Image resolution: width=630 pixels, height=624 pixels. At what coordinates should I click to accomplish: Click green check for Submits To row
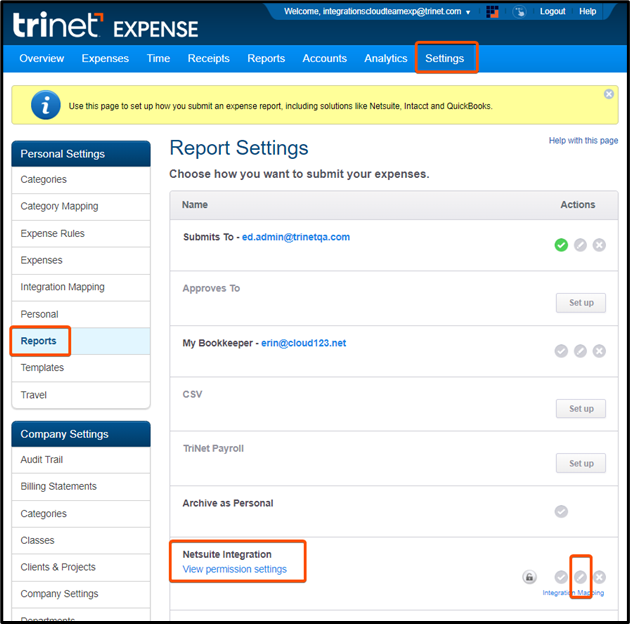coord(561,245)
